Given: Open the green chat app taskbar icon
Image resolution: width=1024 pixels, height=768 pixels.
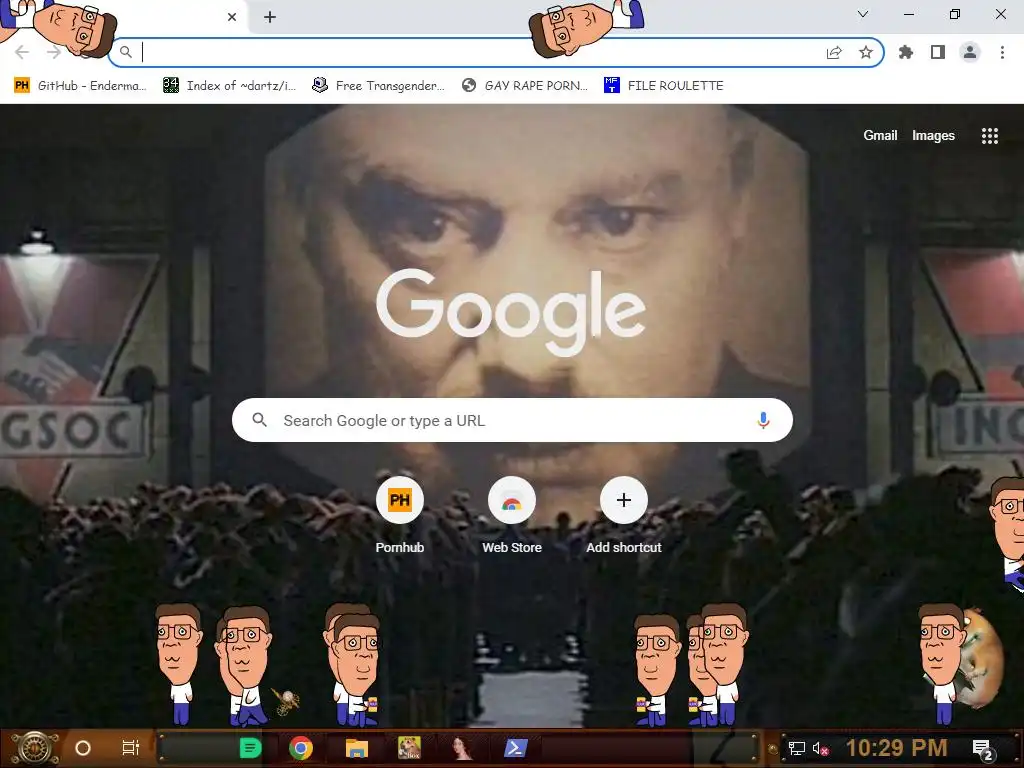Looking at the screenshot, I should 250,748.
